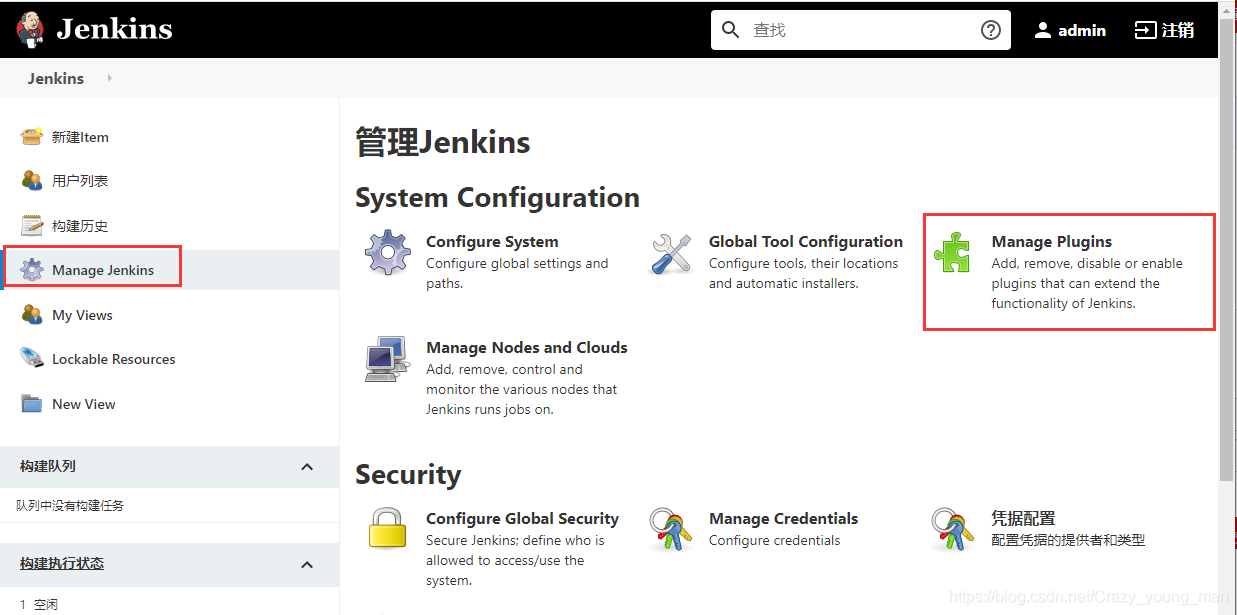Image resolution: width=1237 pixels, height=615 pixels.
Task: Click the search magnifier icon
Action: coord(731,30)
